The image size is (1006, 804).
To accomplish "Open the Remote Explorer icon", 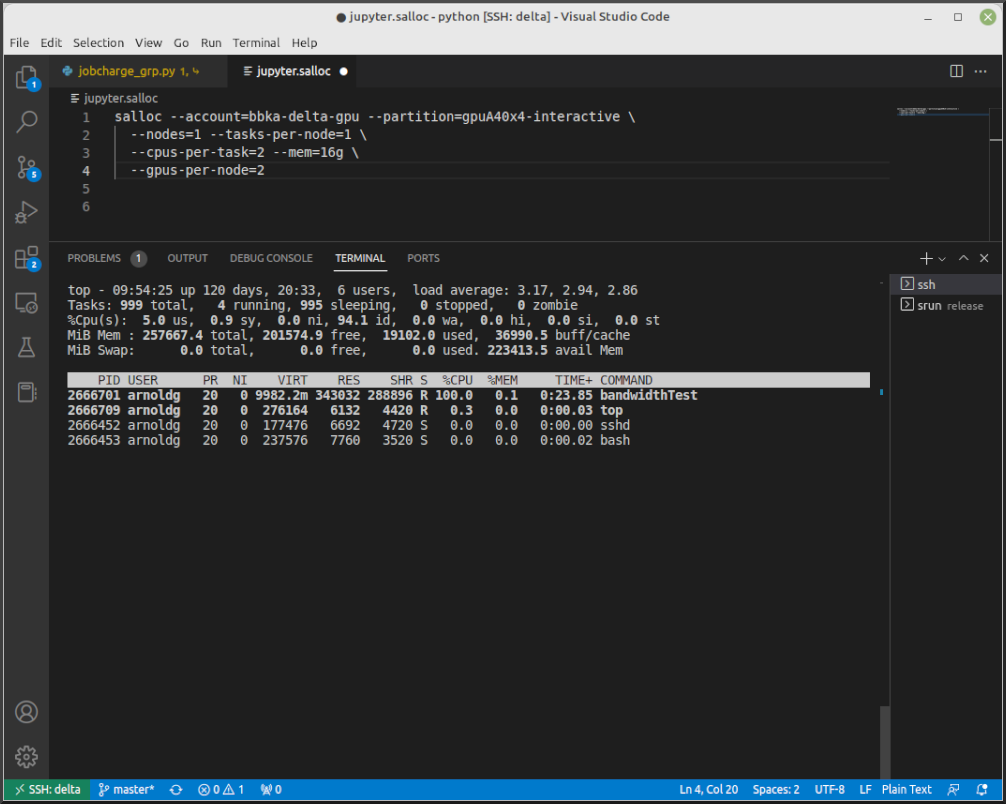I will [27, 302].
